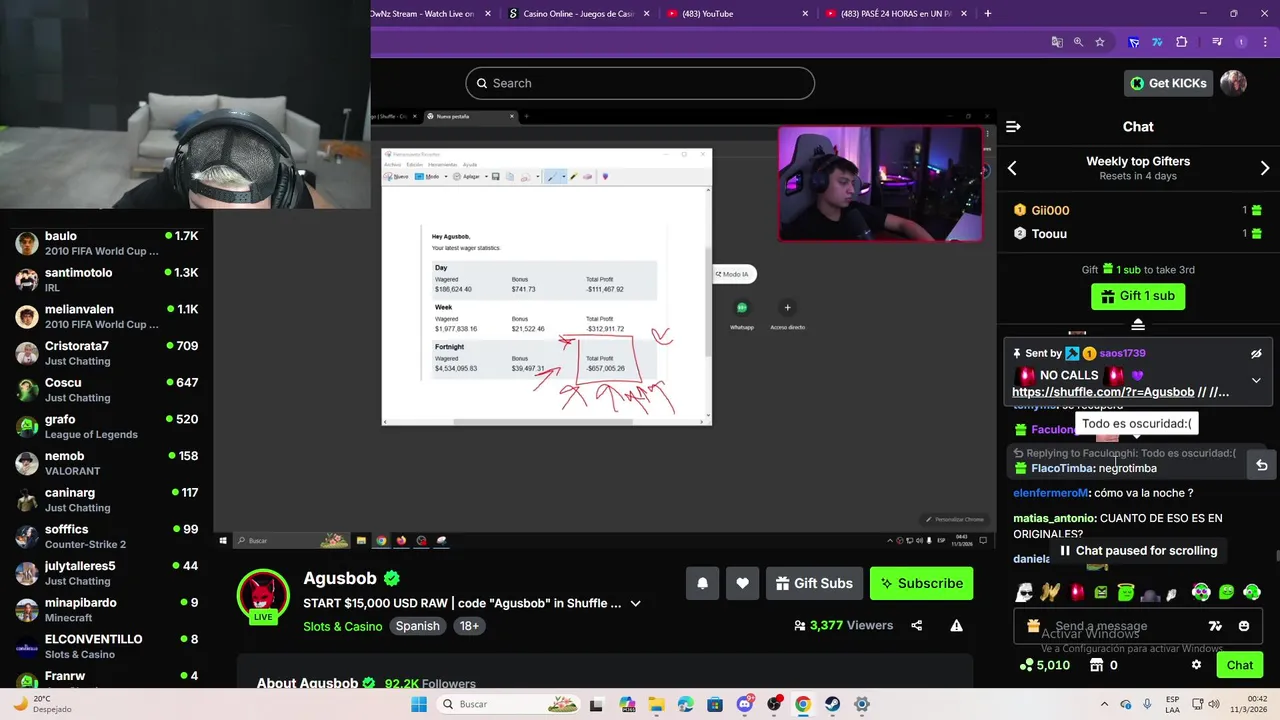The width and height of the screenshot is (1280, 720).
Task: Open Steam from the Windows taskbar
Action: tap(832, 704)
